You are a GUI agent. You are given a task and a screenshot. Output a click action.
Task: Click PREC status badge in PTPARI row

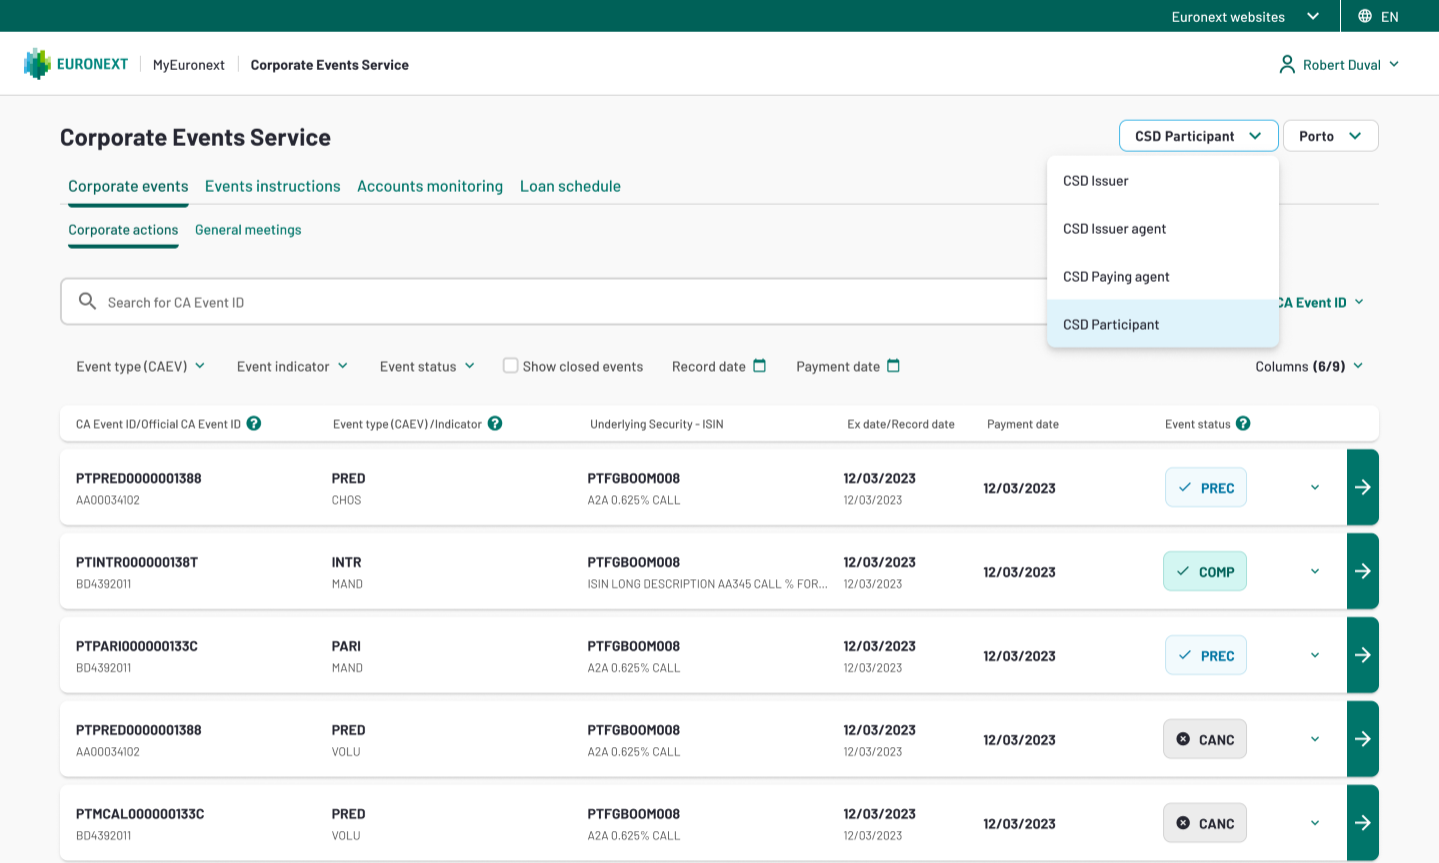point(1206,655)
